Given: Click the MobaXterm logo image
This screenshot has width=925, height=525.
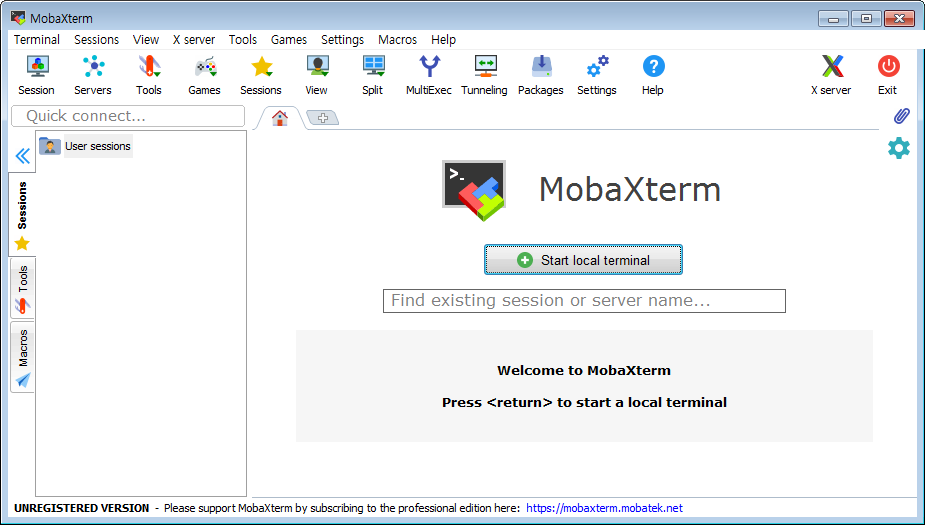Looking at the screenshot, I should (474, 190).
